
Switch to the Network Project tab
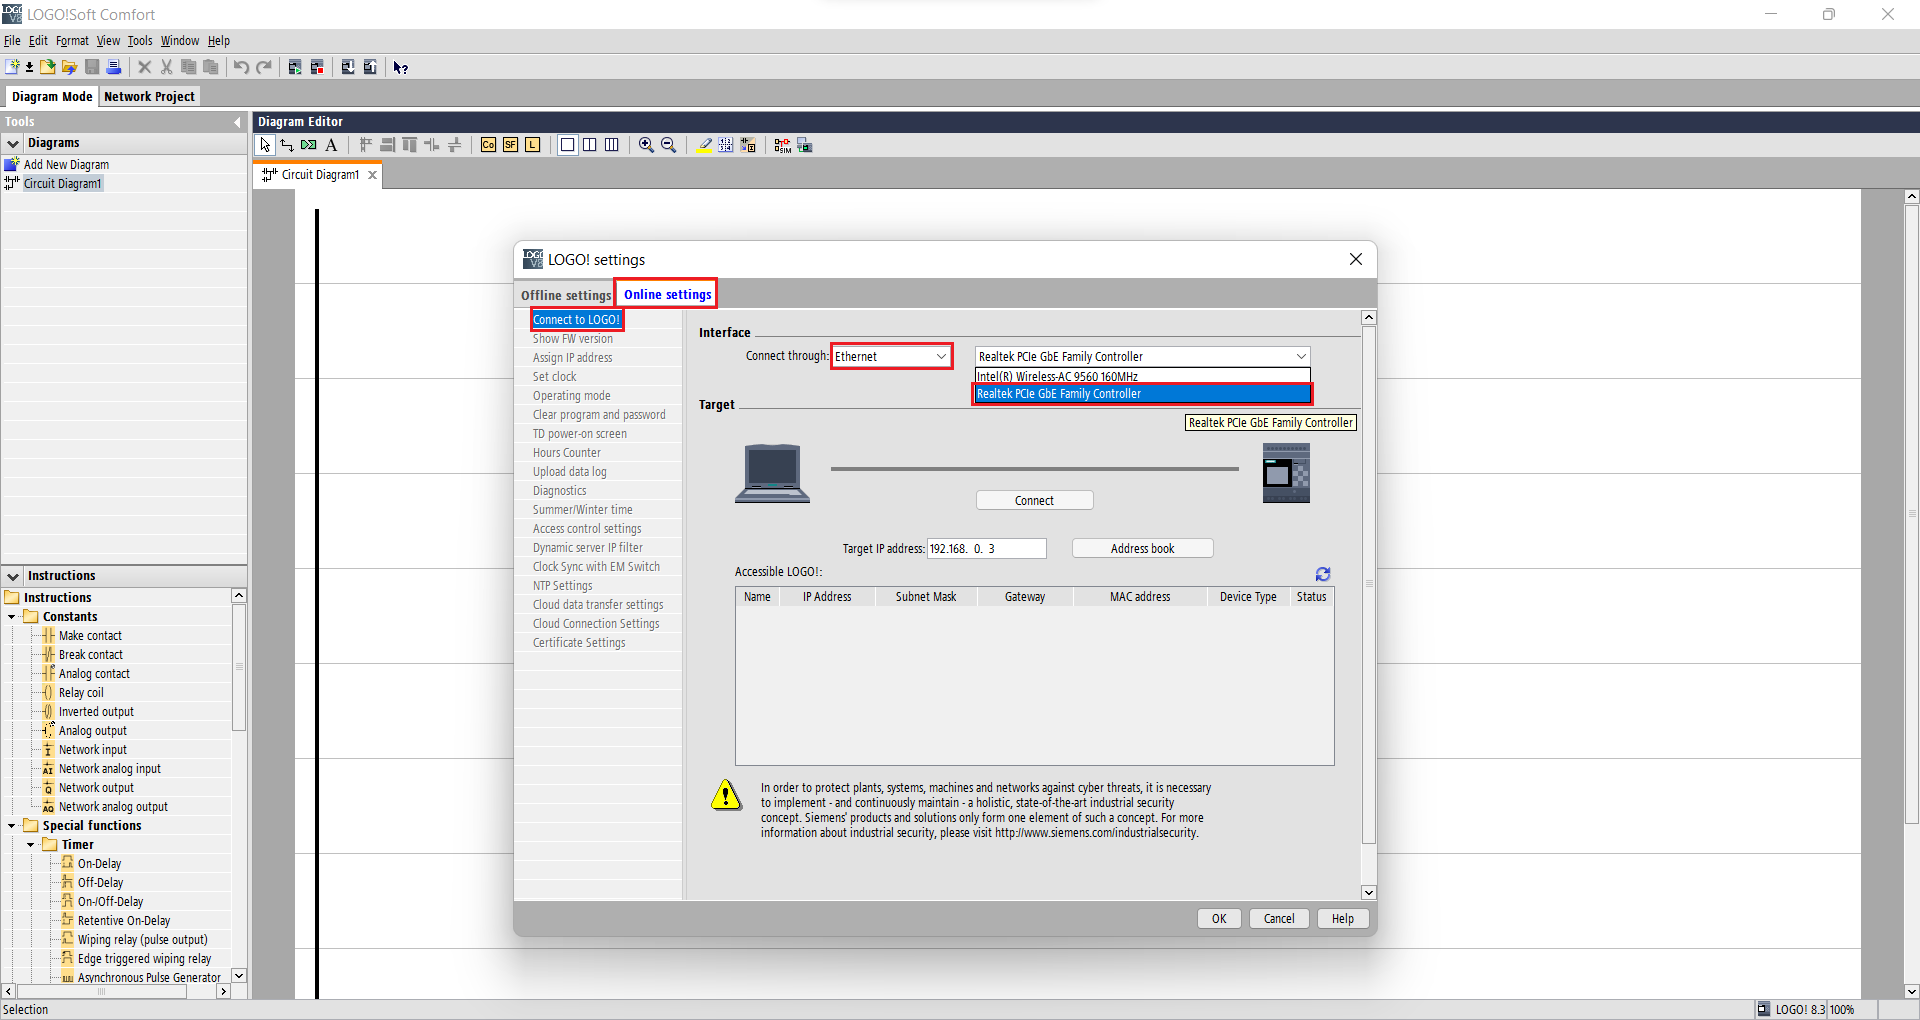click(149, 97)
